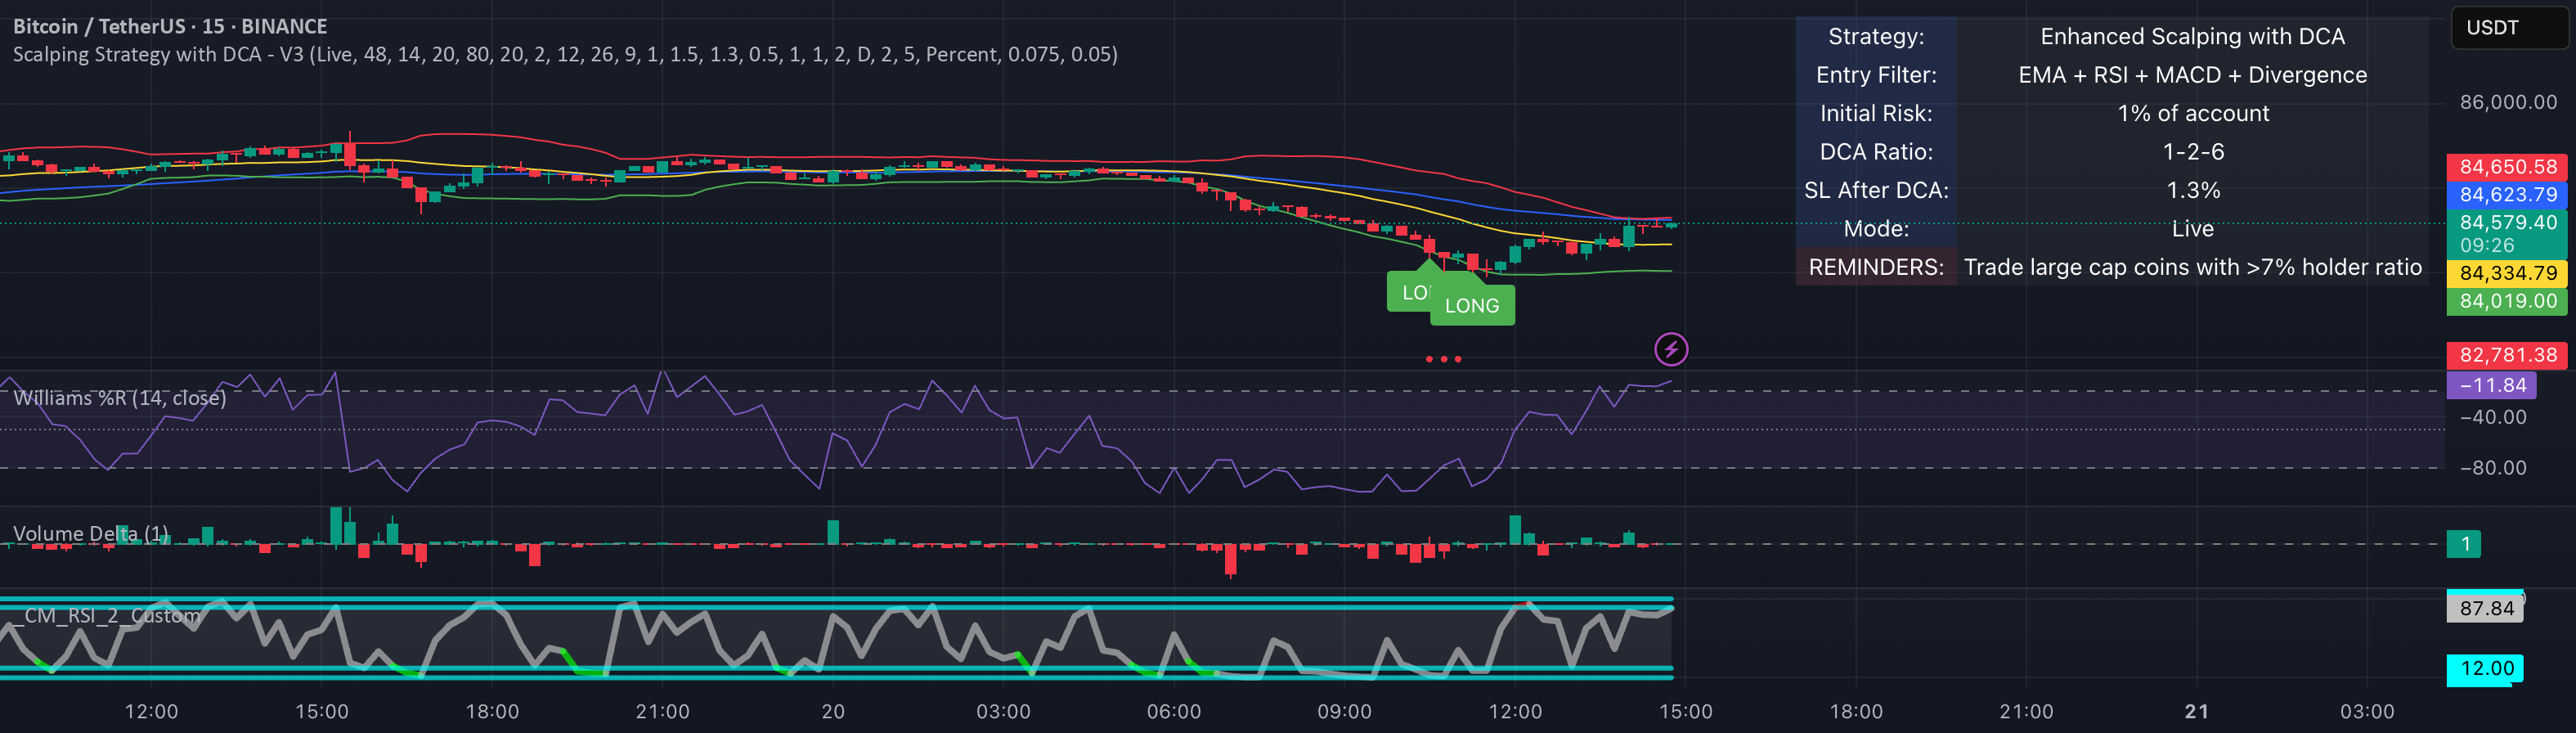Click the 86,000.00 price scale label
Image resolution: width=2576 pixels, height=733 pixels.
tap(2508, 102)
